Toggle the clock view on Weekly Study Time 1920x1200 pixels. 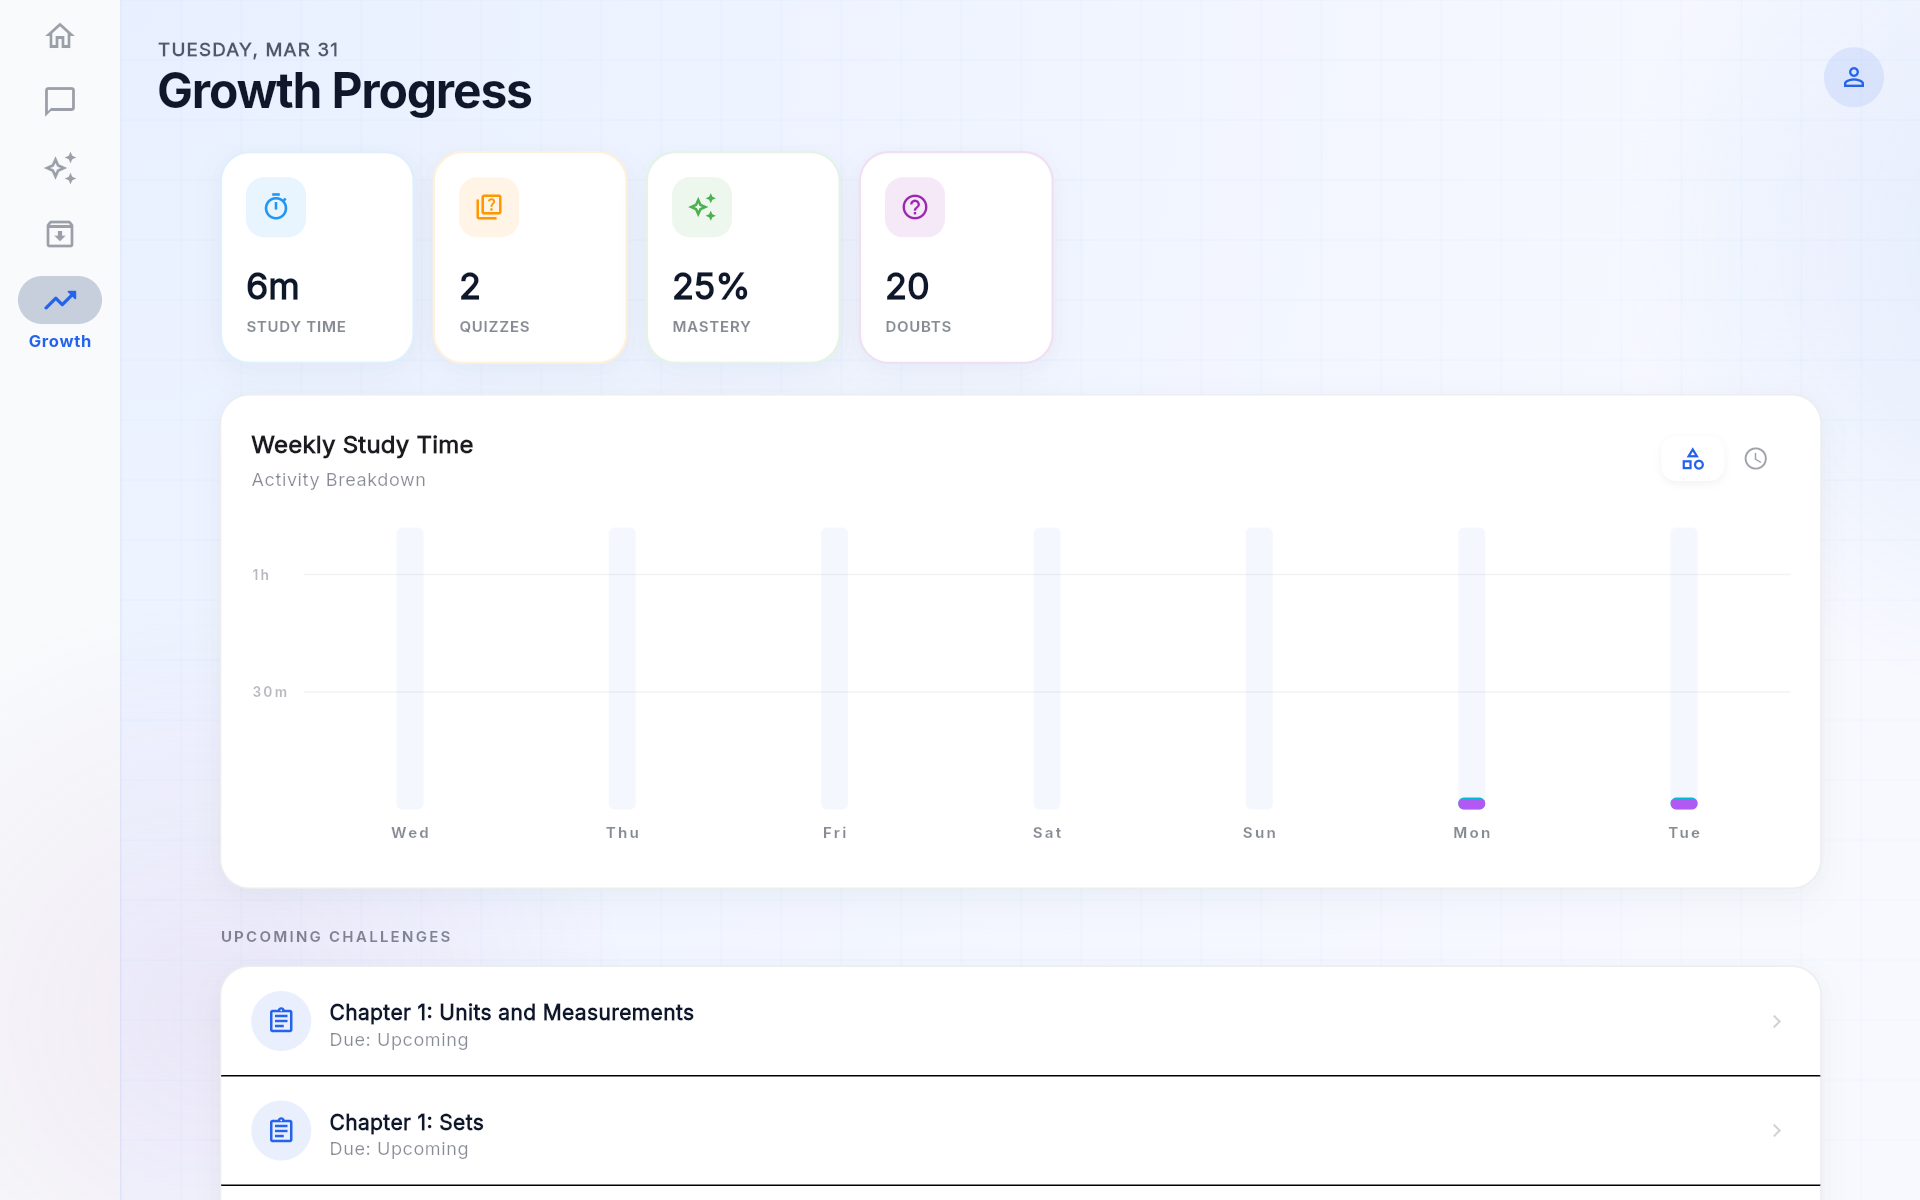(x=1757, y=459)
